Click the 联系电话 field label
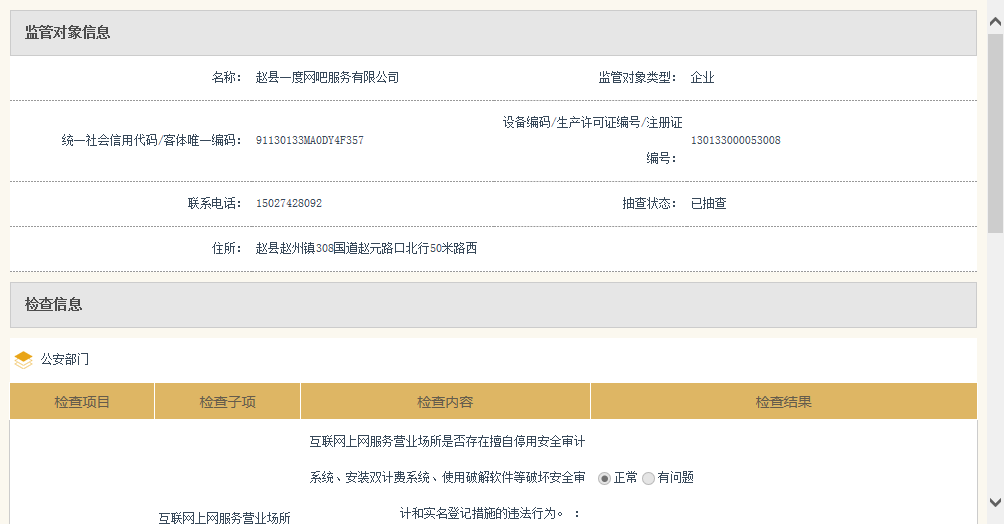Viewport: 1004px width, 524px height. coord(215,204)
